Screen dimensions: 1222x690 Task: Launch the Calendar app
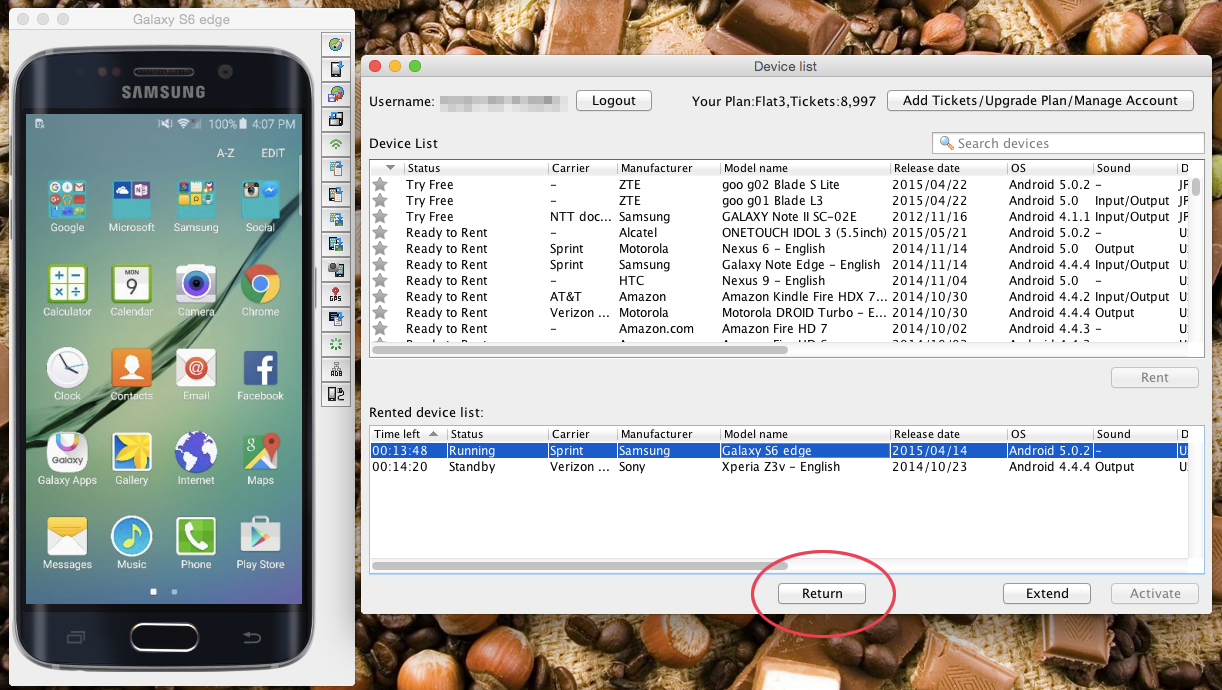click(x=132, y=290)
